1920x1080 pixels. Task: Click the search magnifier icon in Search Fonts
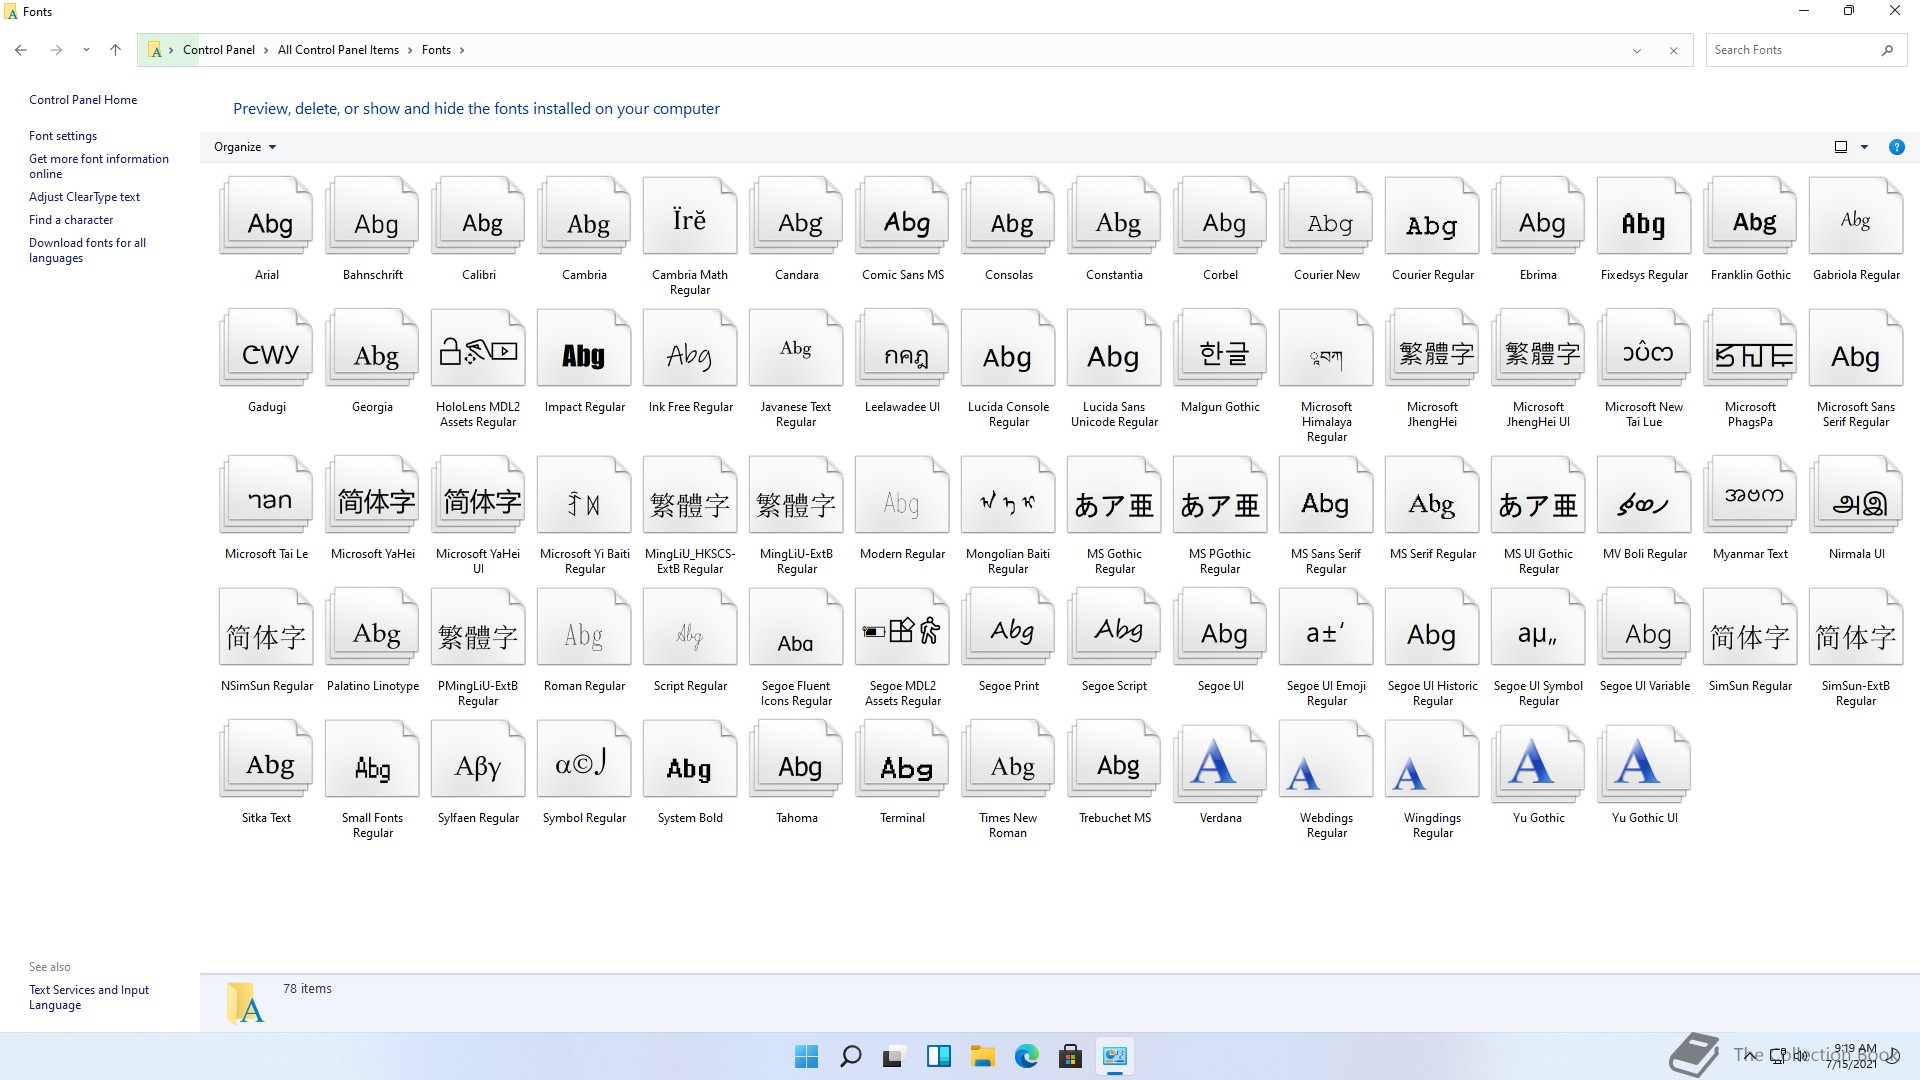tap(1887, 50)
